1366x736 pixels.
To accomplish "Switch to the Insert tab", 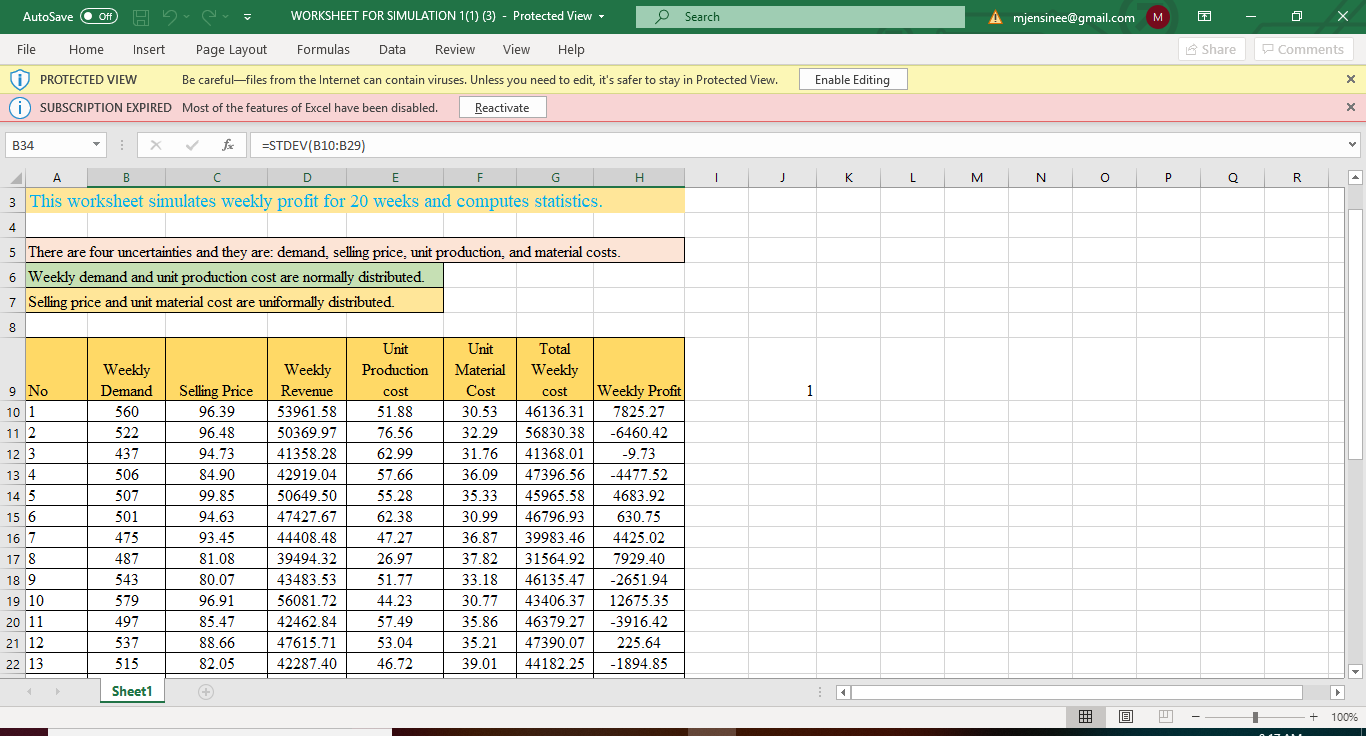I will click(149, 49).
